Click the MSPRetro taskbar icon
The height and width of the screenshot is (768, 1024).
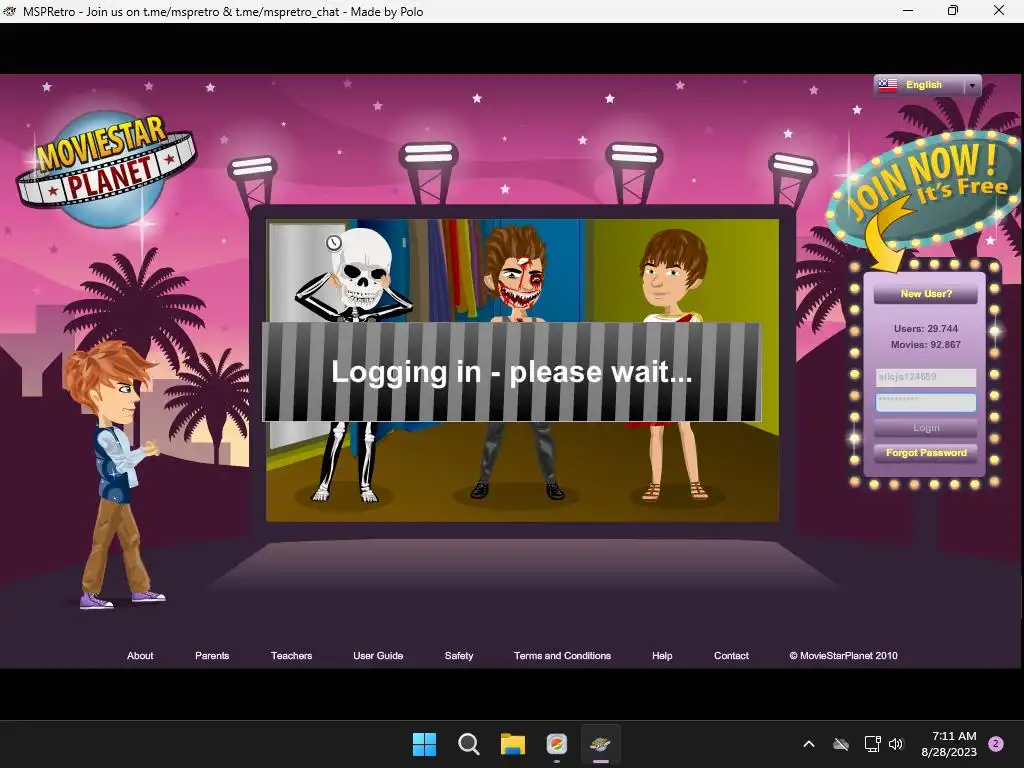pyautogui.click(x=600, y=744)
